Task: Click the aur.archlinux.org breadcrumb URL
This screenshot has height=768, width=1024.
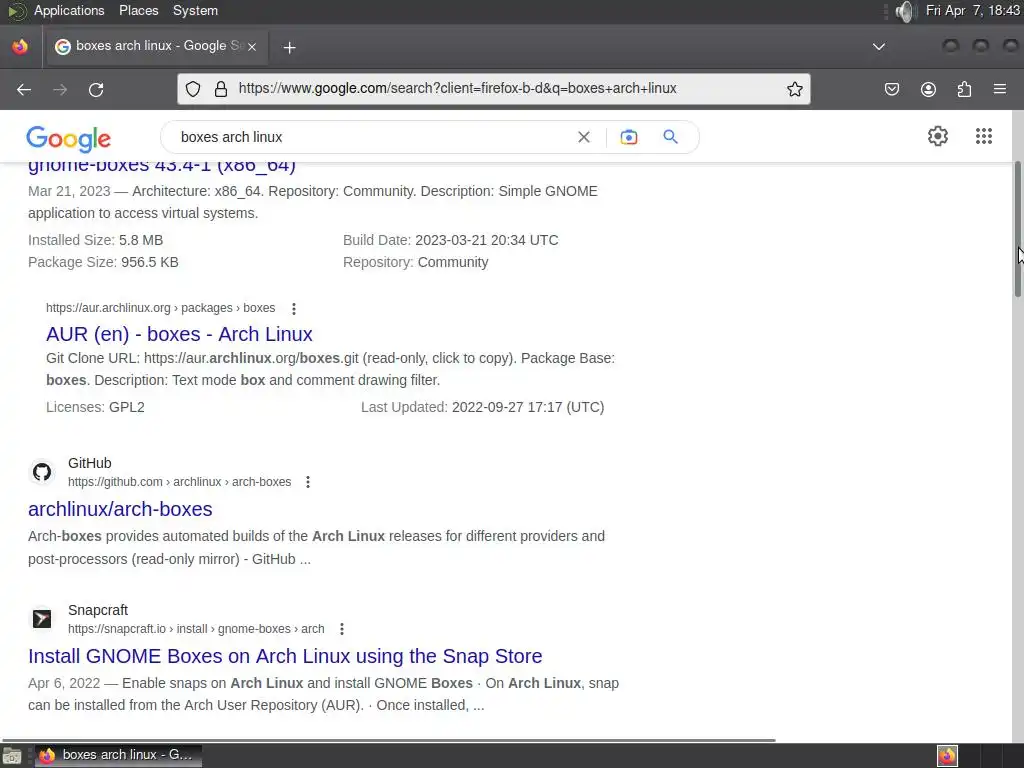Action: [161, 308]
